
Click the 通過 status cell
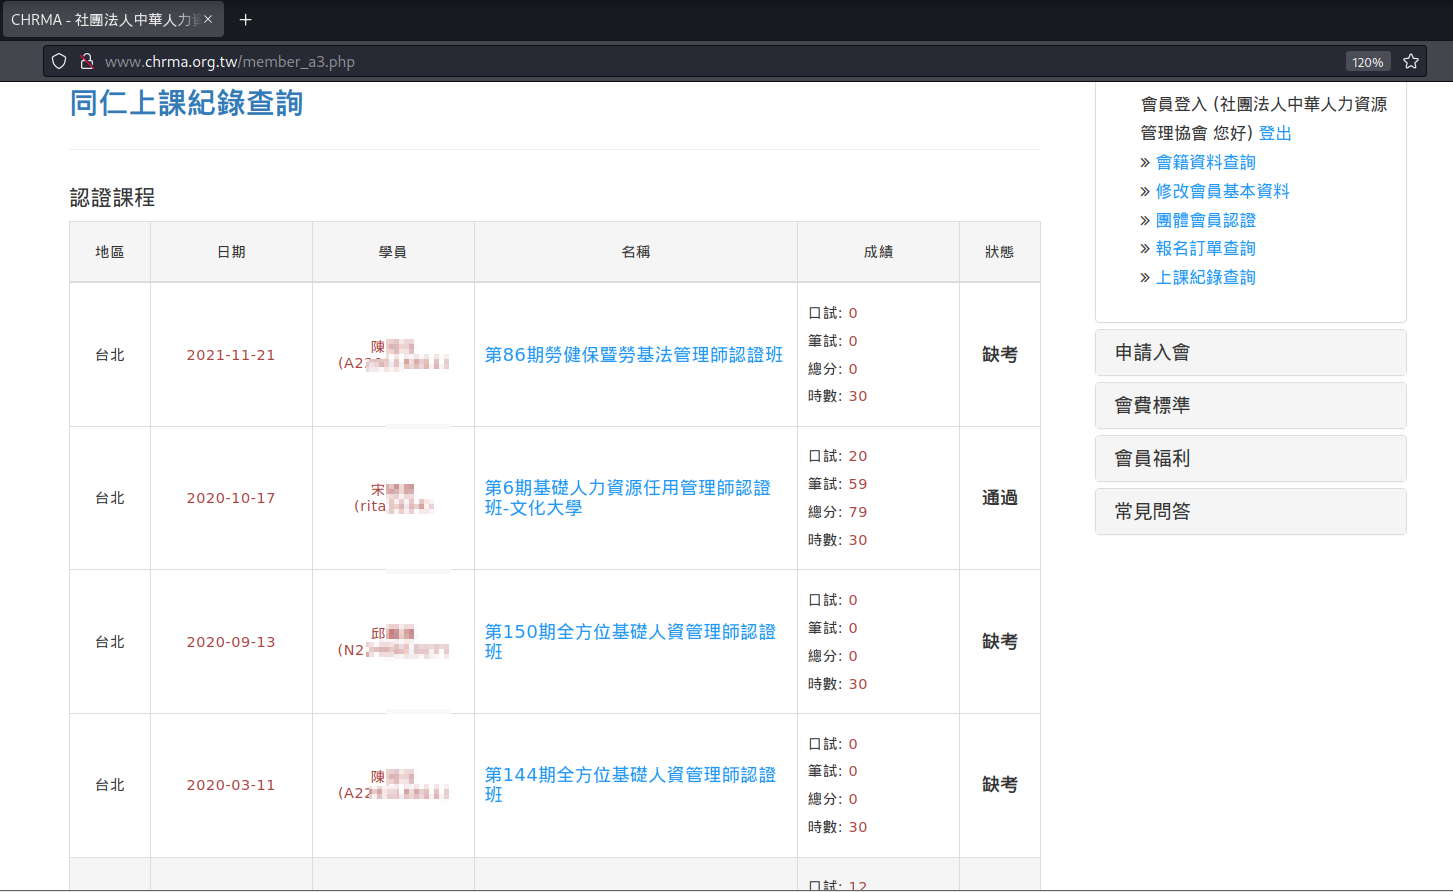click(x=1000, y=498)
